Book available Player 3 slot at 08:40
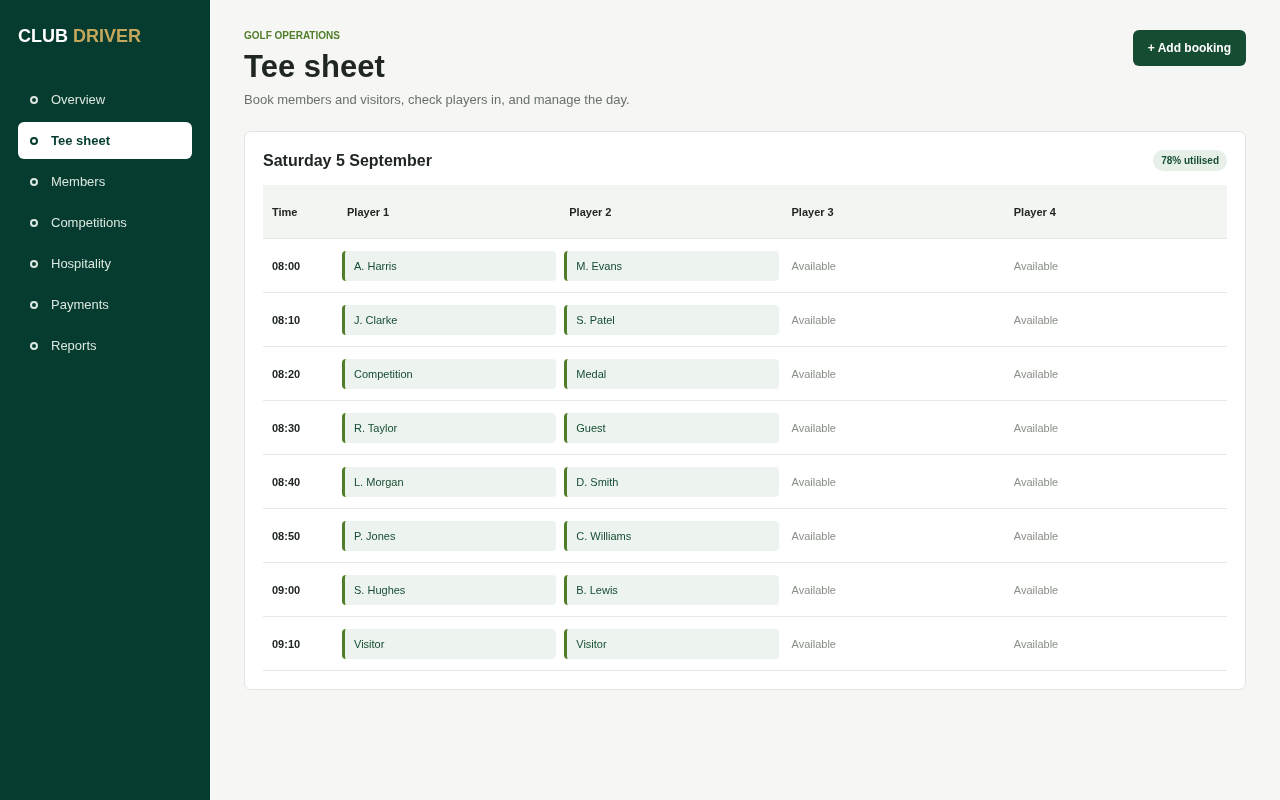Image resolution: width=1280 pixels, height=800 pixels. pos(814,482)
